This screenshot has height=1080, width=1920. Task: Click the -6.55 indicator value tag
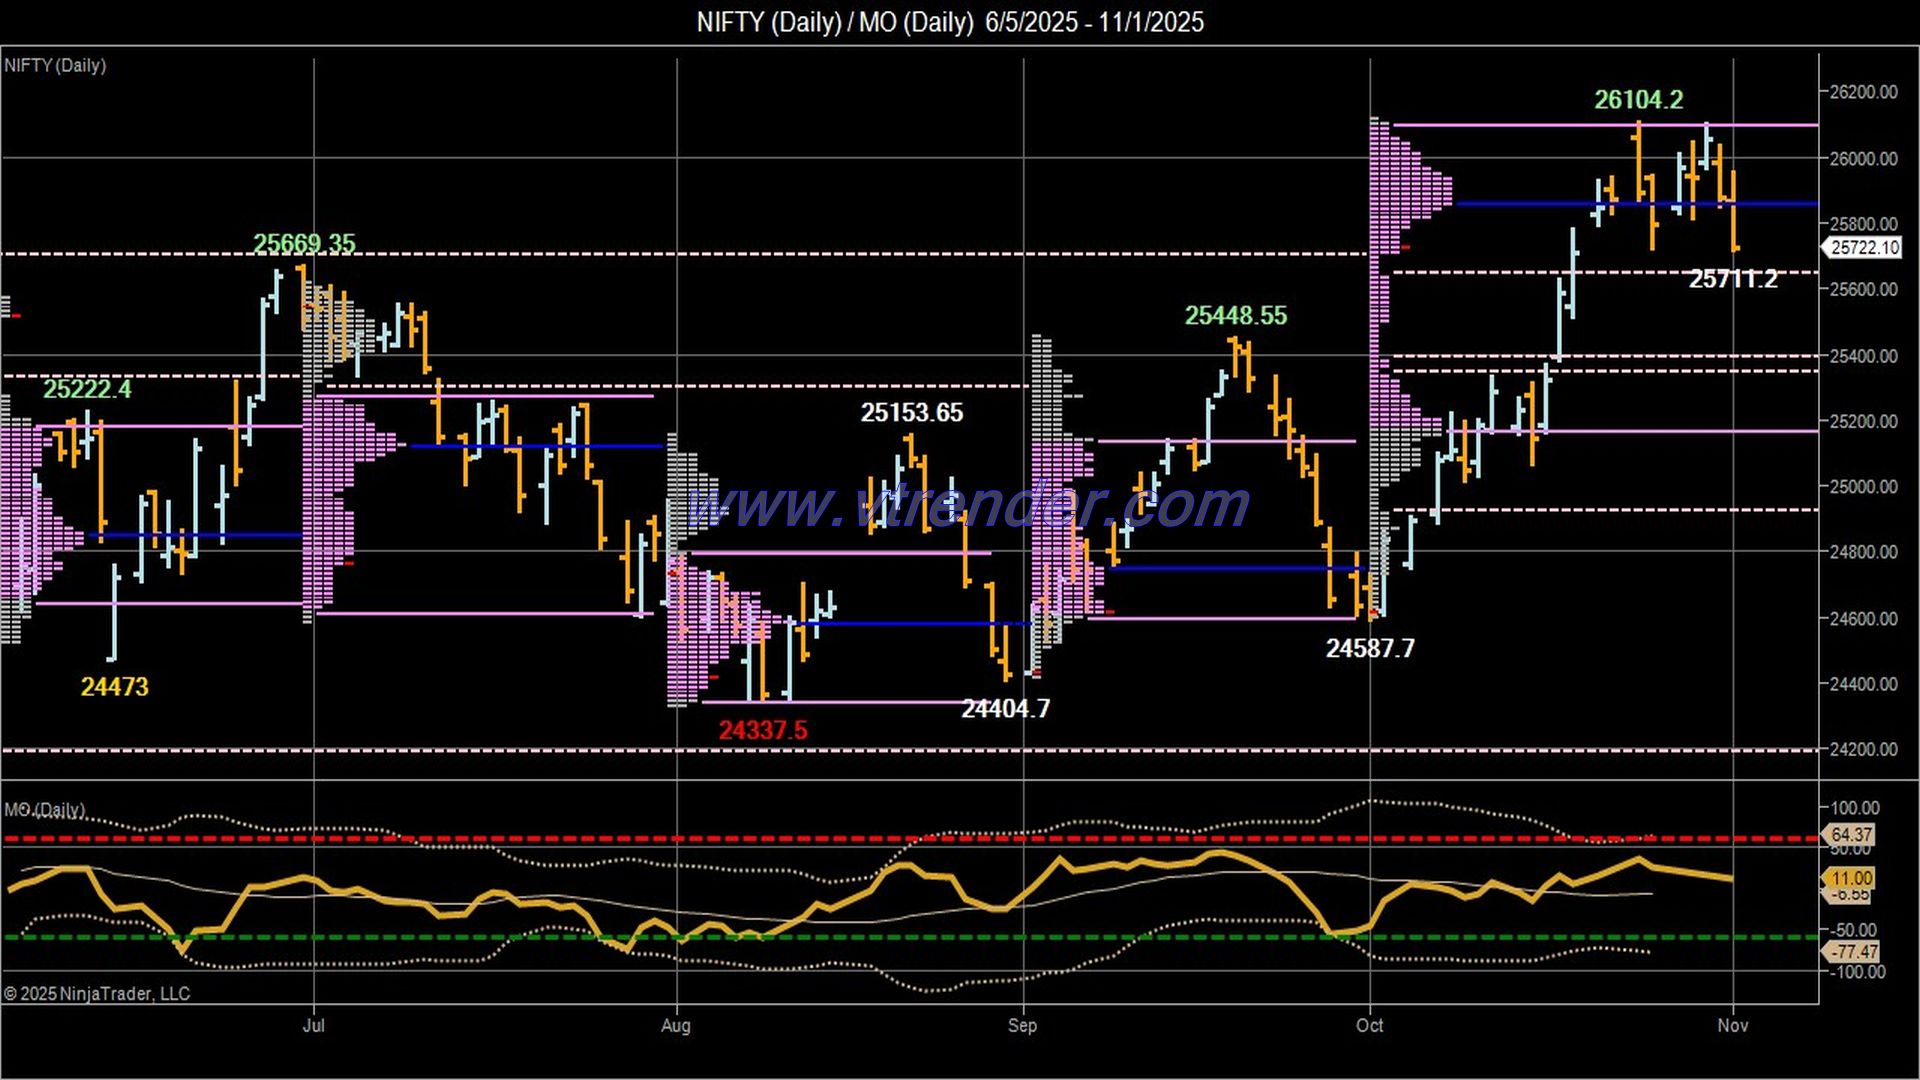pos(1852,895)
